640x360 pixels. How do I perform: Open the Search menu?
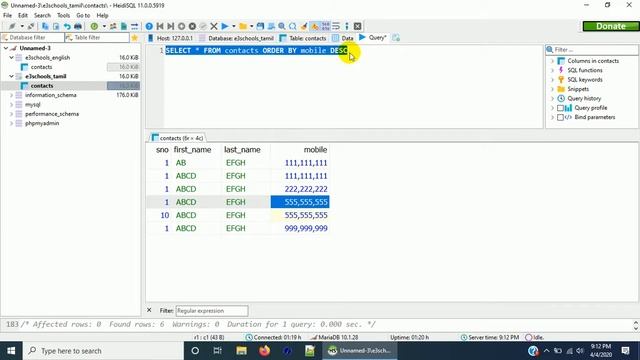(x=42, y=16)
